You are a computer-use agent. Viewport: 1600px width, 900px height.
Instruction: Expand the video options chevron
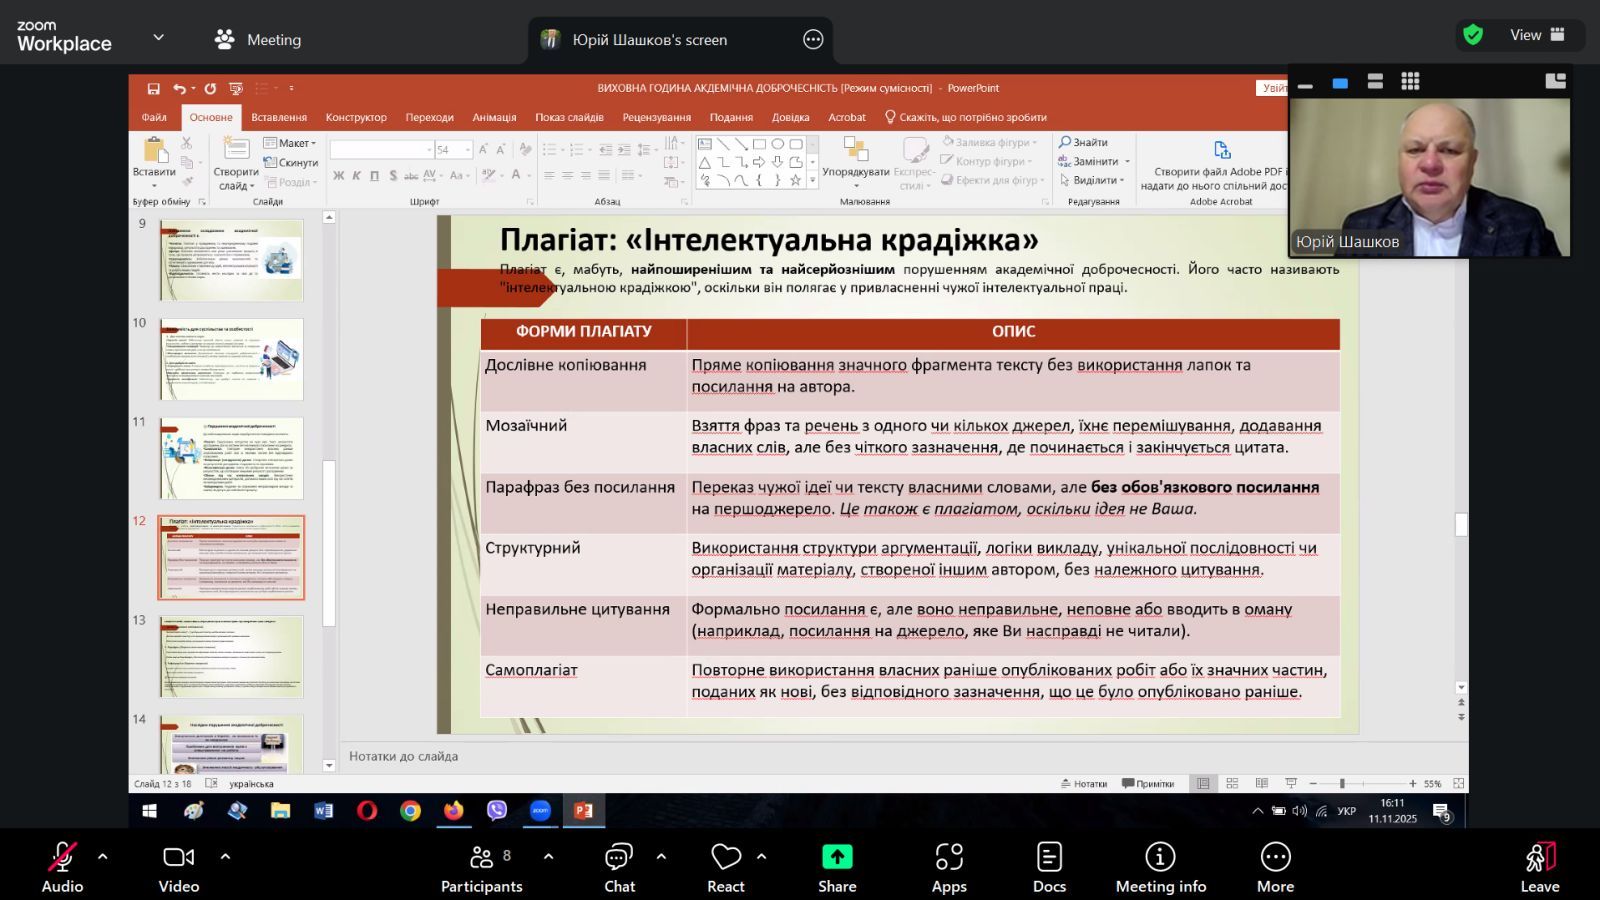225,856
